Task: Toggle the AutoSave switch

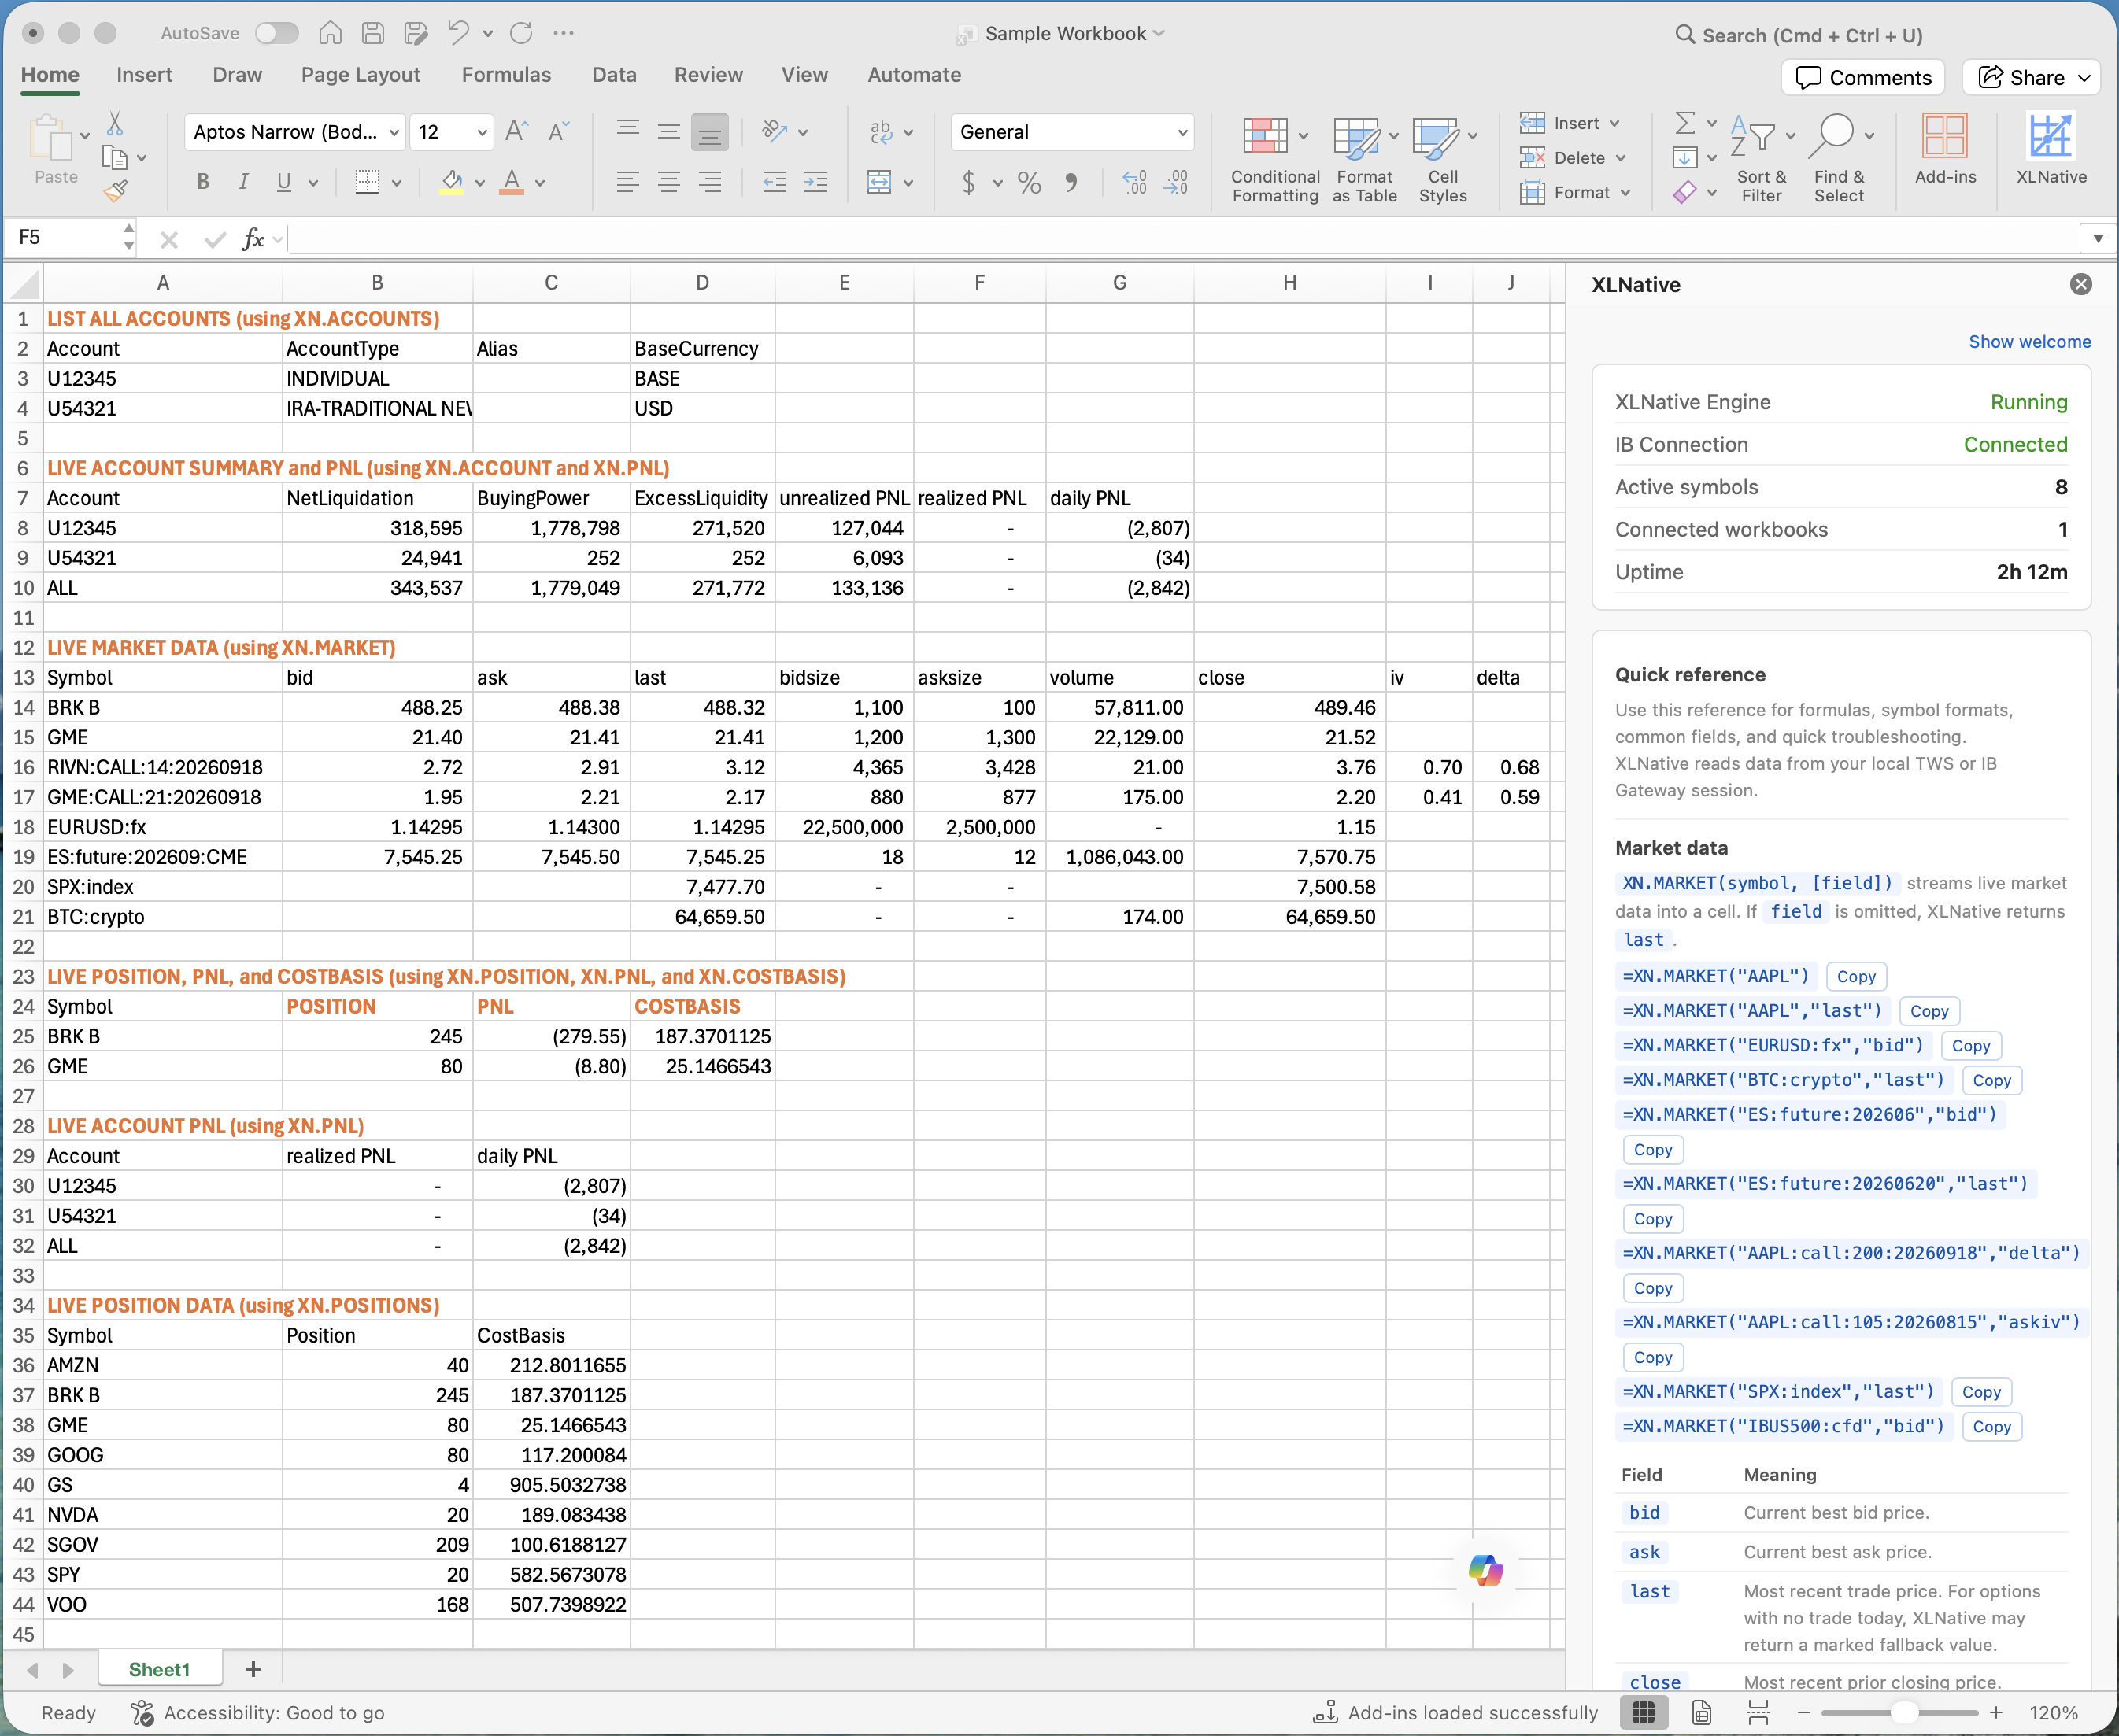Action: 277,33
